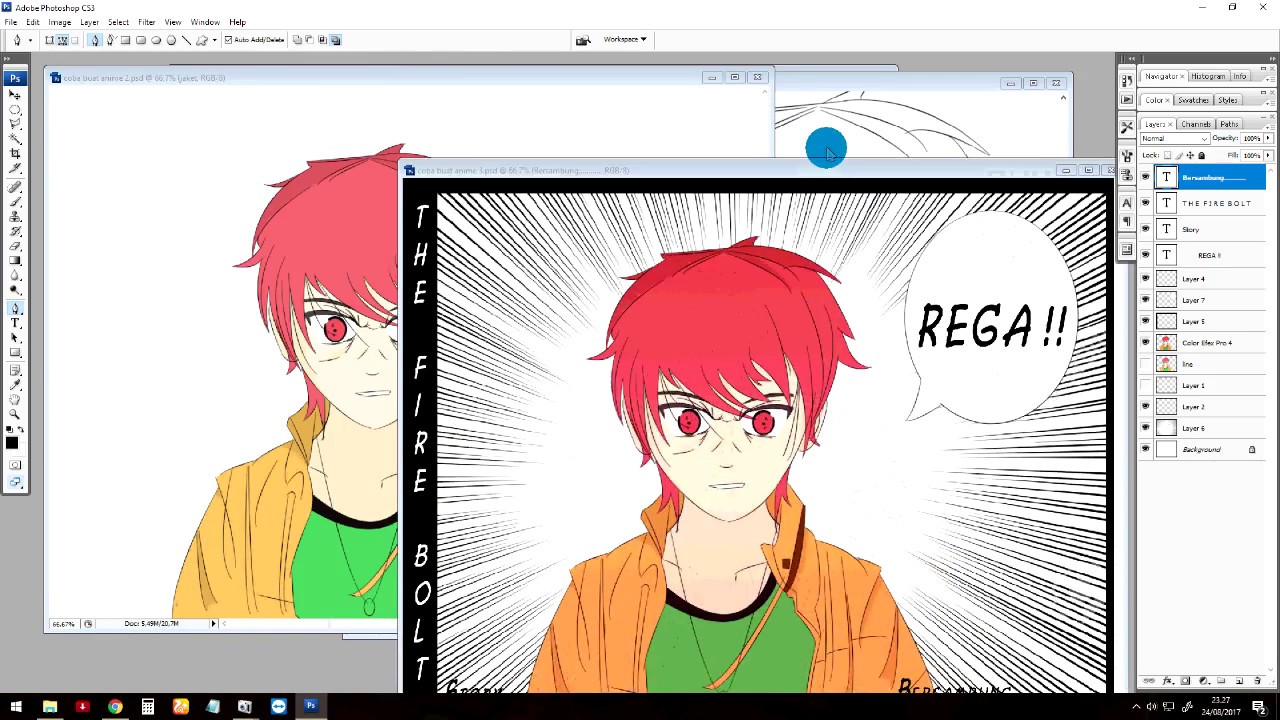Click Add Layer Mask icon
Image resolution: width=1280 pixels, height=720 pixels.
1185,681
